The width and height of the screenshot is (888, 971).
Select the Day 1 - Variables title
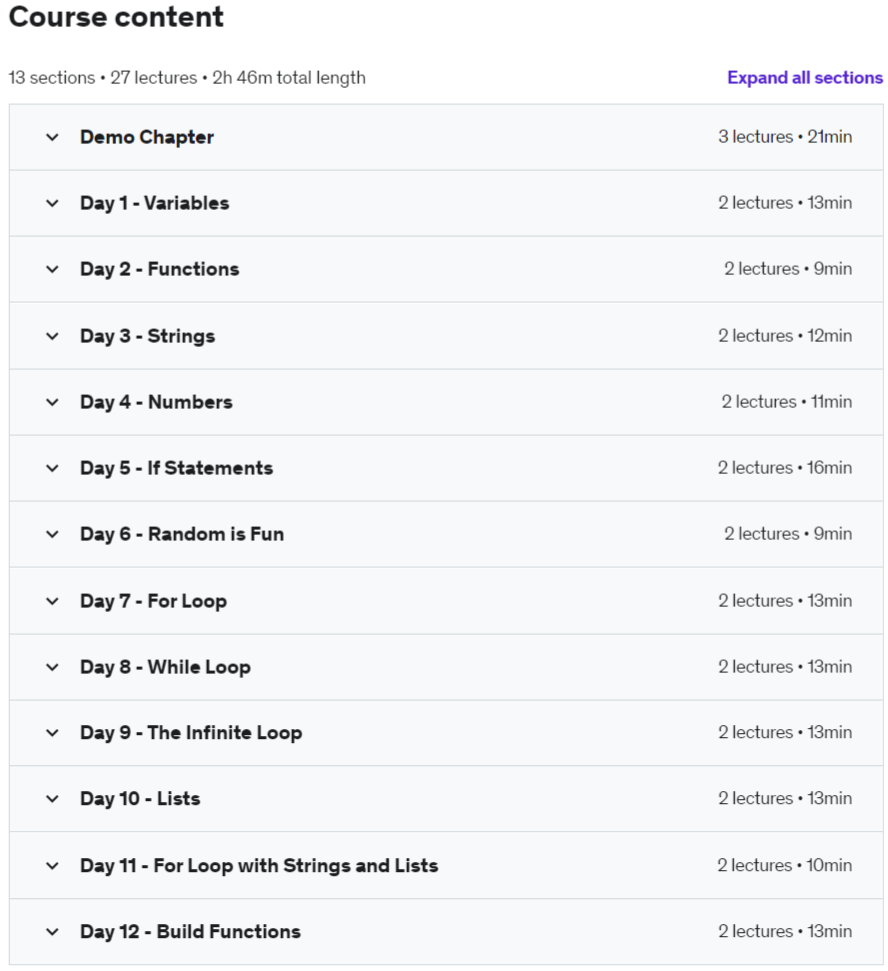coord(154,203)
